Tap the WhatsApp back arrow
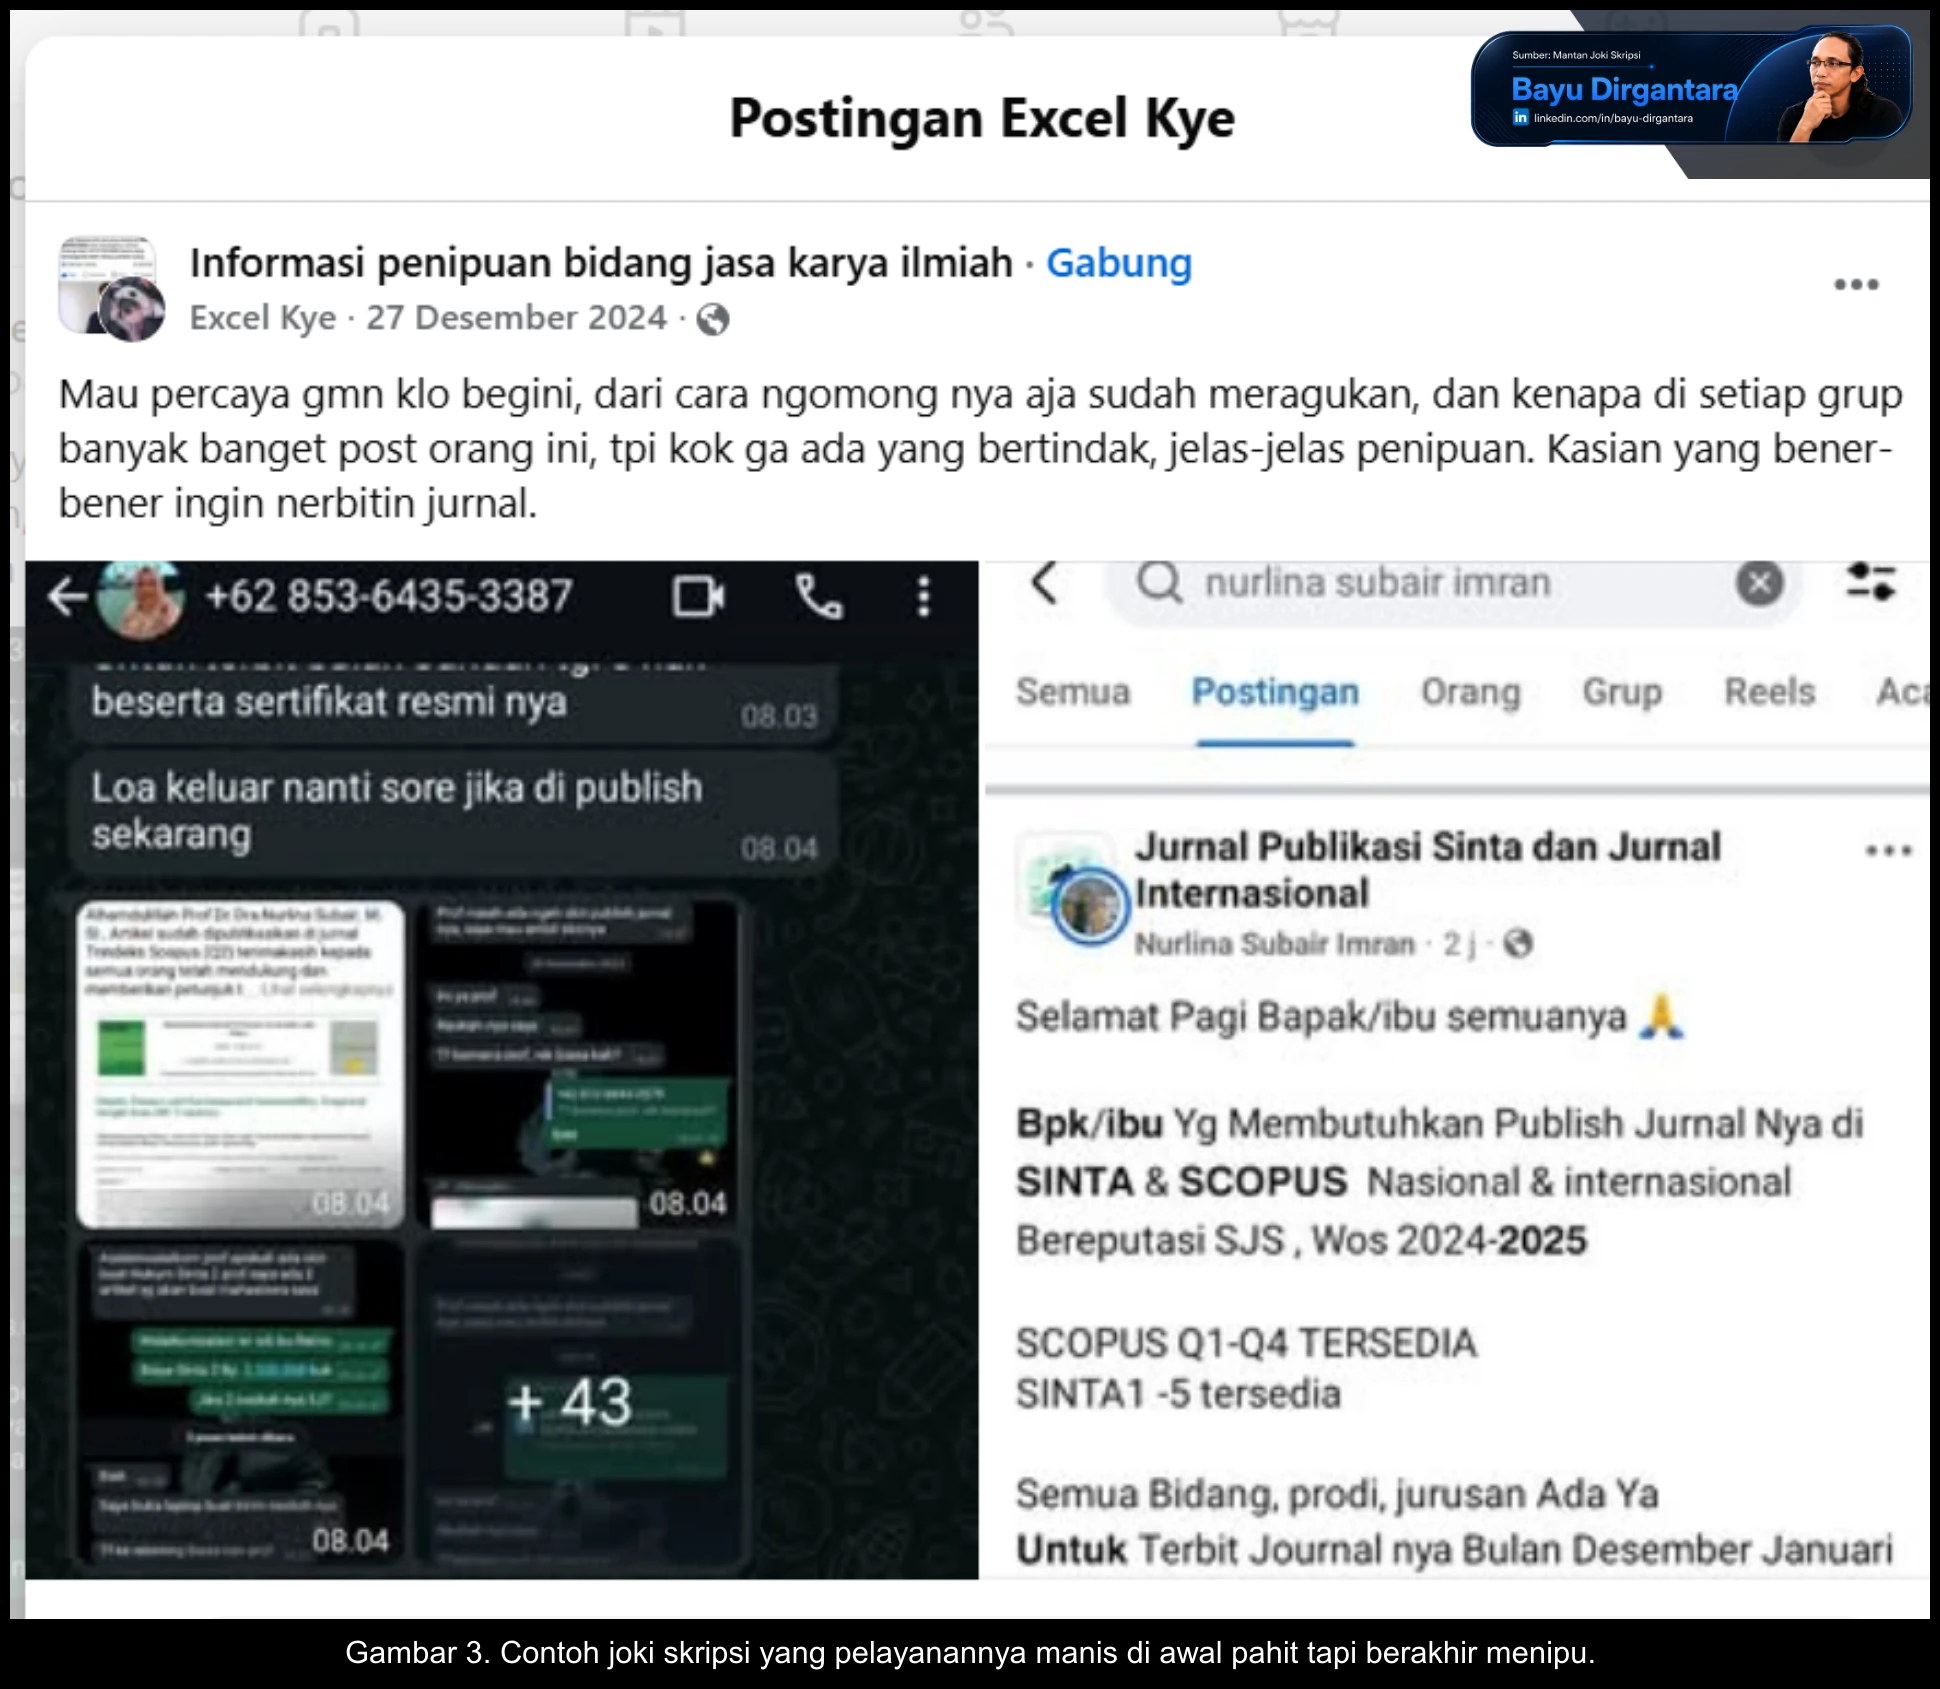 67,597
